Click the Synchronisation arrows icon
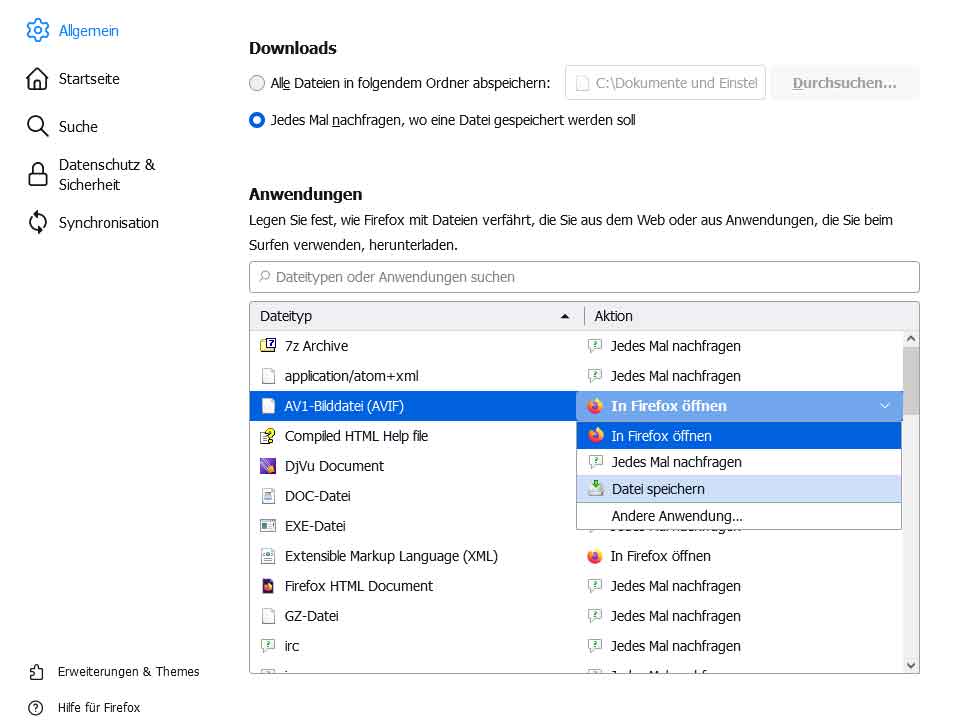This screenshot has width=962, height=720. click(x=37, y=222)
